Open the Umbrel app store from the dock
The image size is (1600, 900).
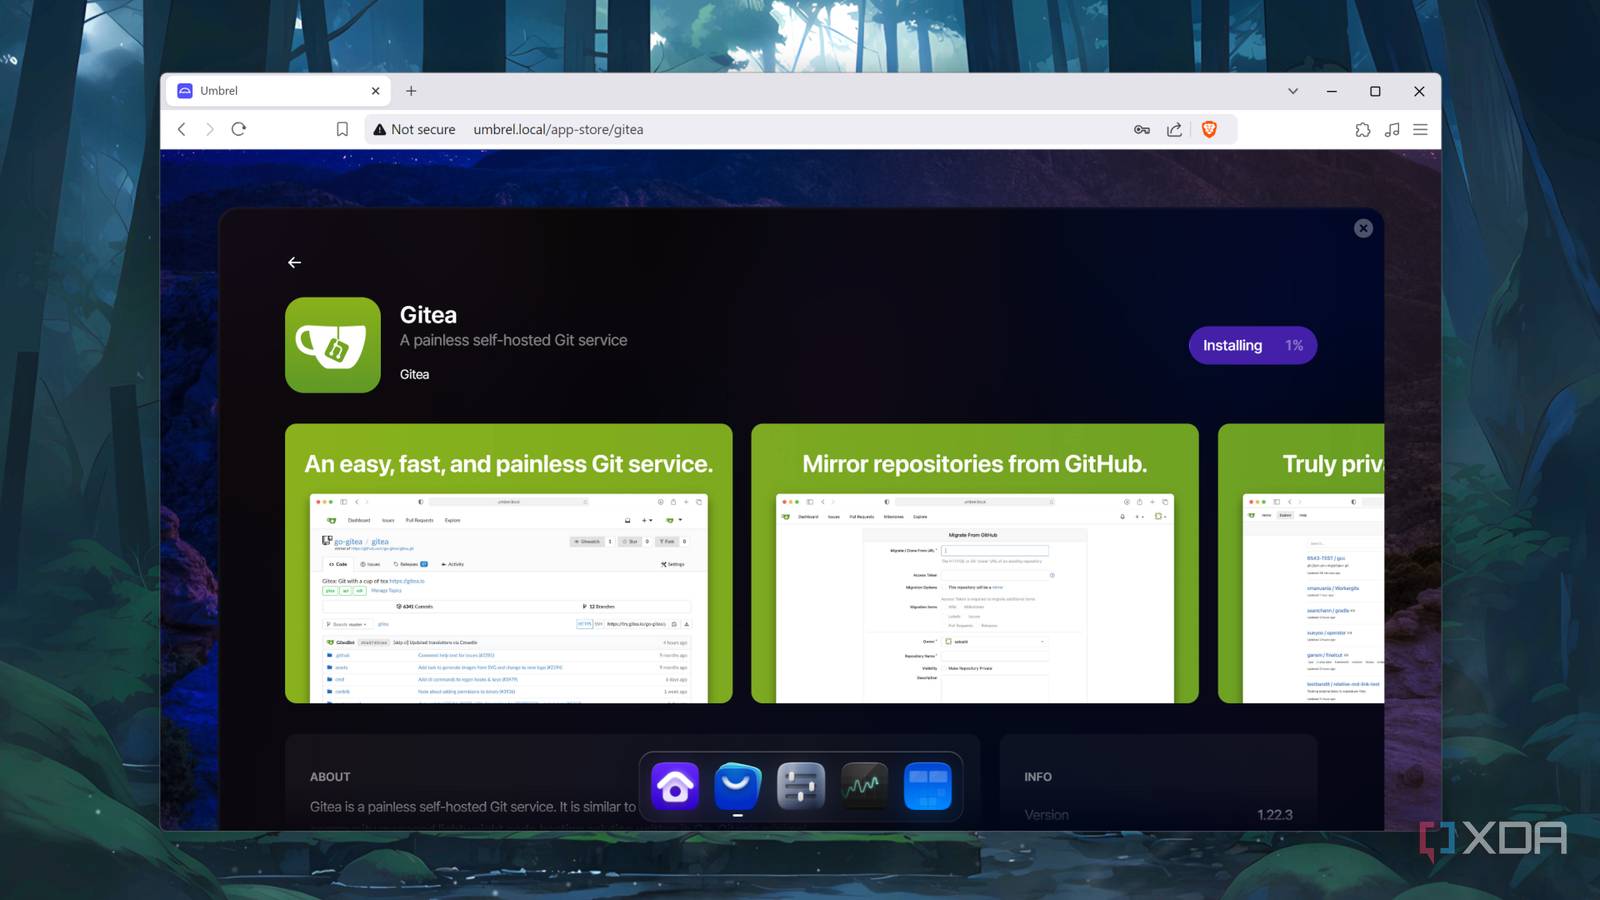(x=737, y=786)
